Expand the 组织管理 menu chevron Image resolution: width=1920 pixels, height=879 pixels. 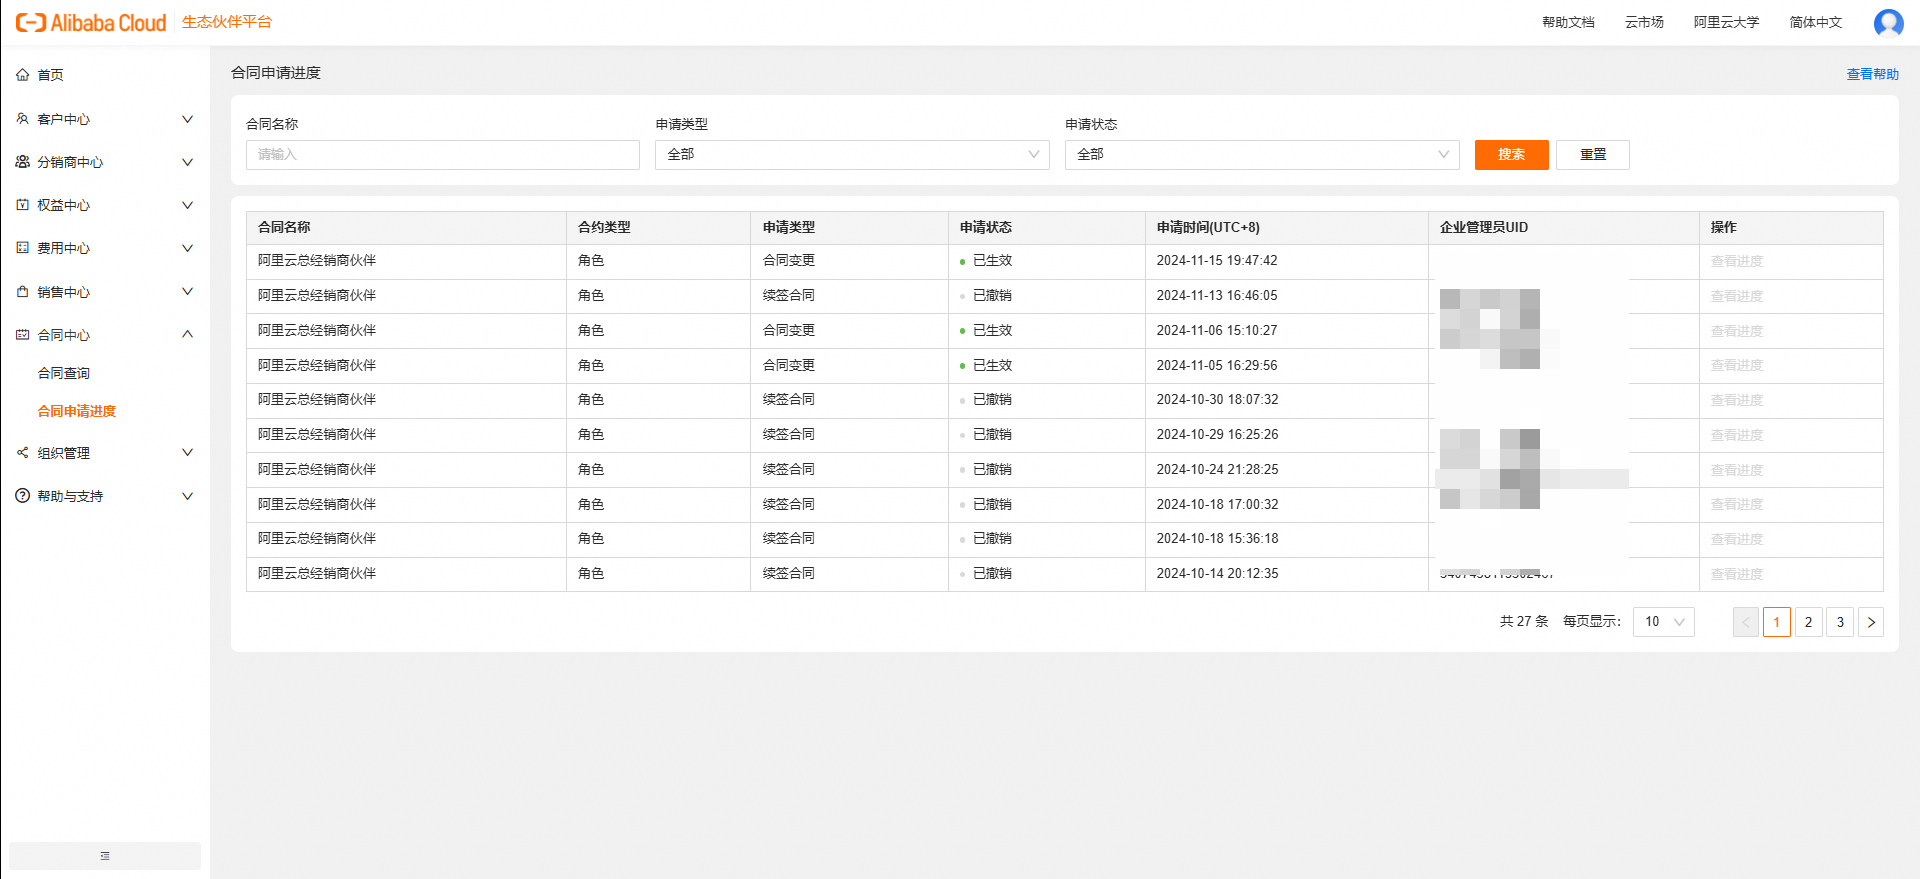click(187, 453)
